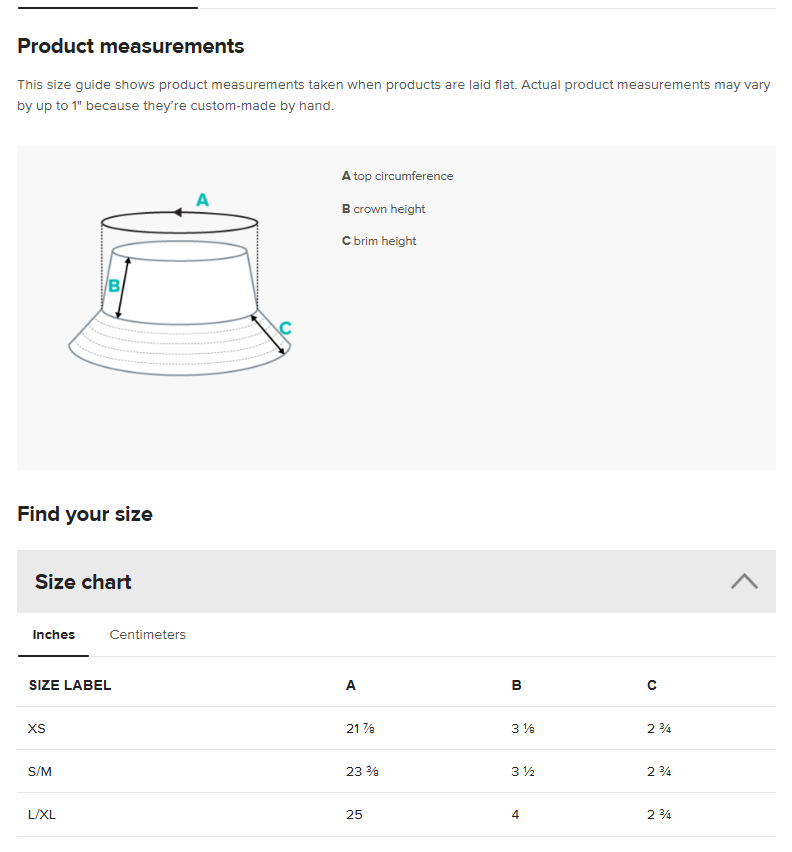
Task: Click the top circumference ellipse arrowhead
Action: [177, 212]
